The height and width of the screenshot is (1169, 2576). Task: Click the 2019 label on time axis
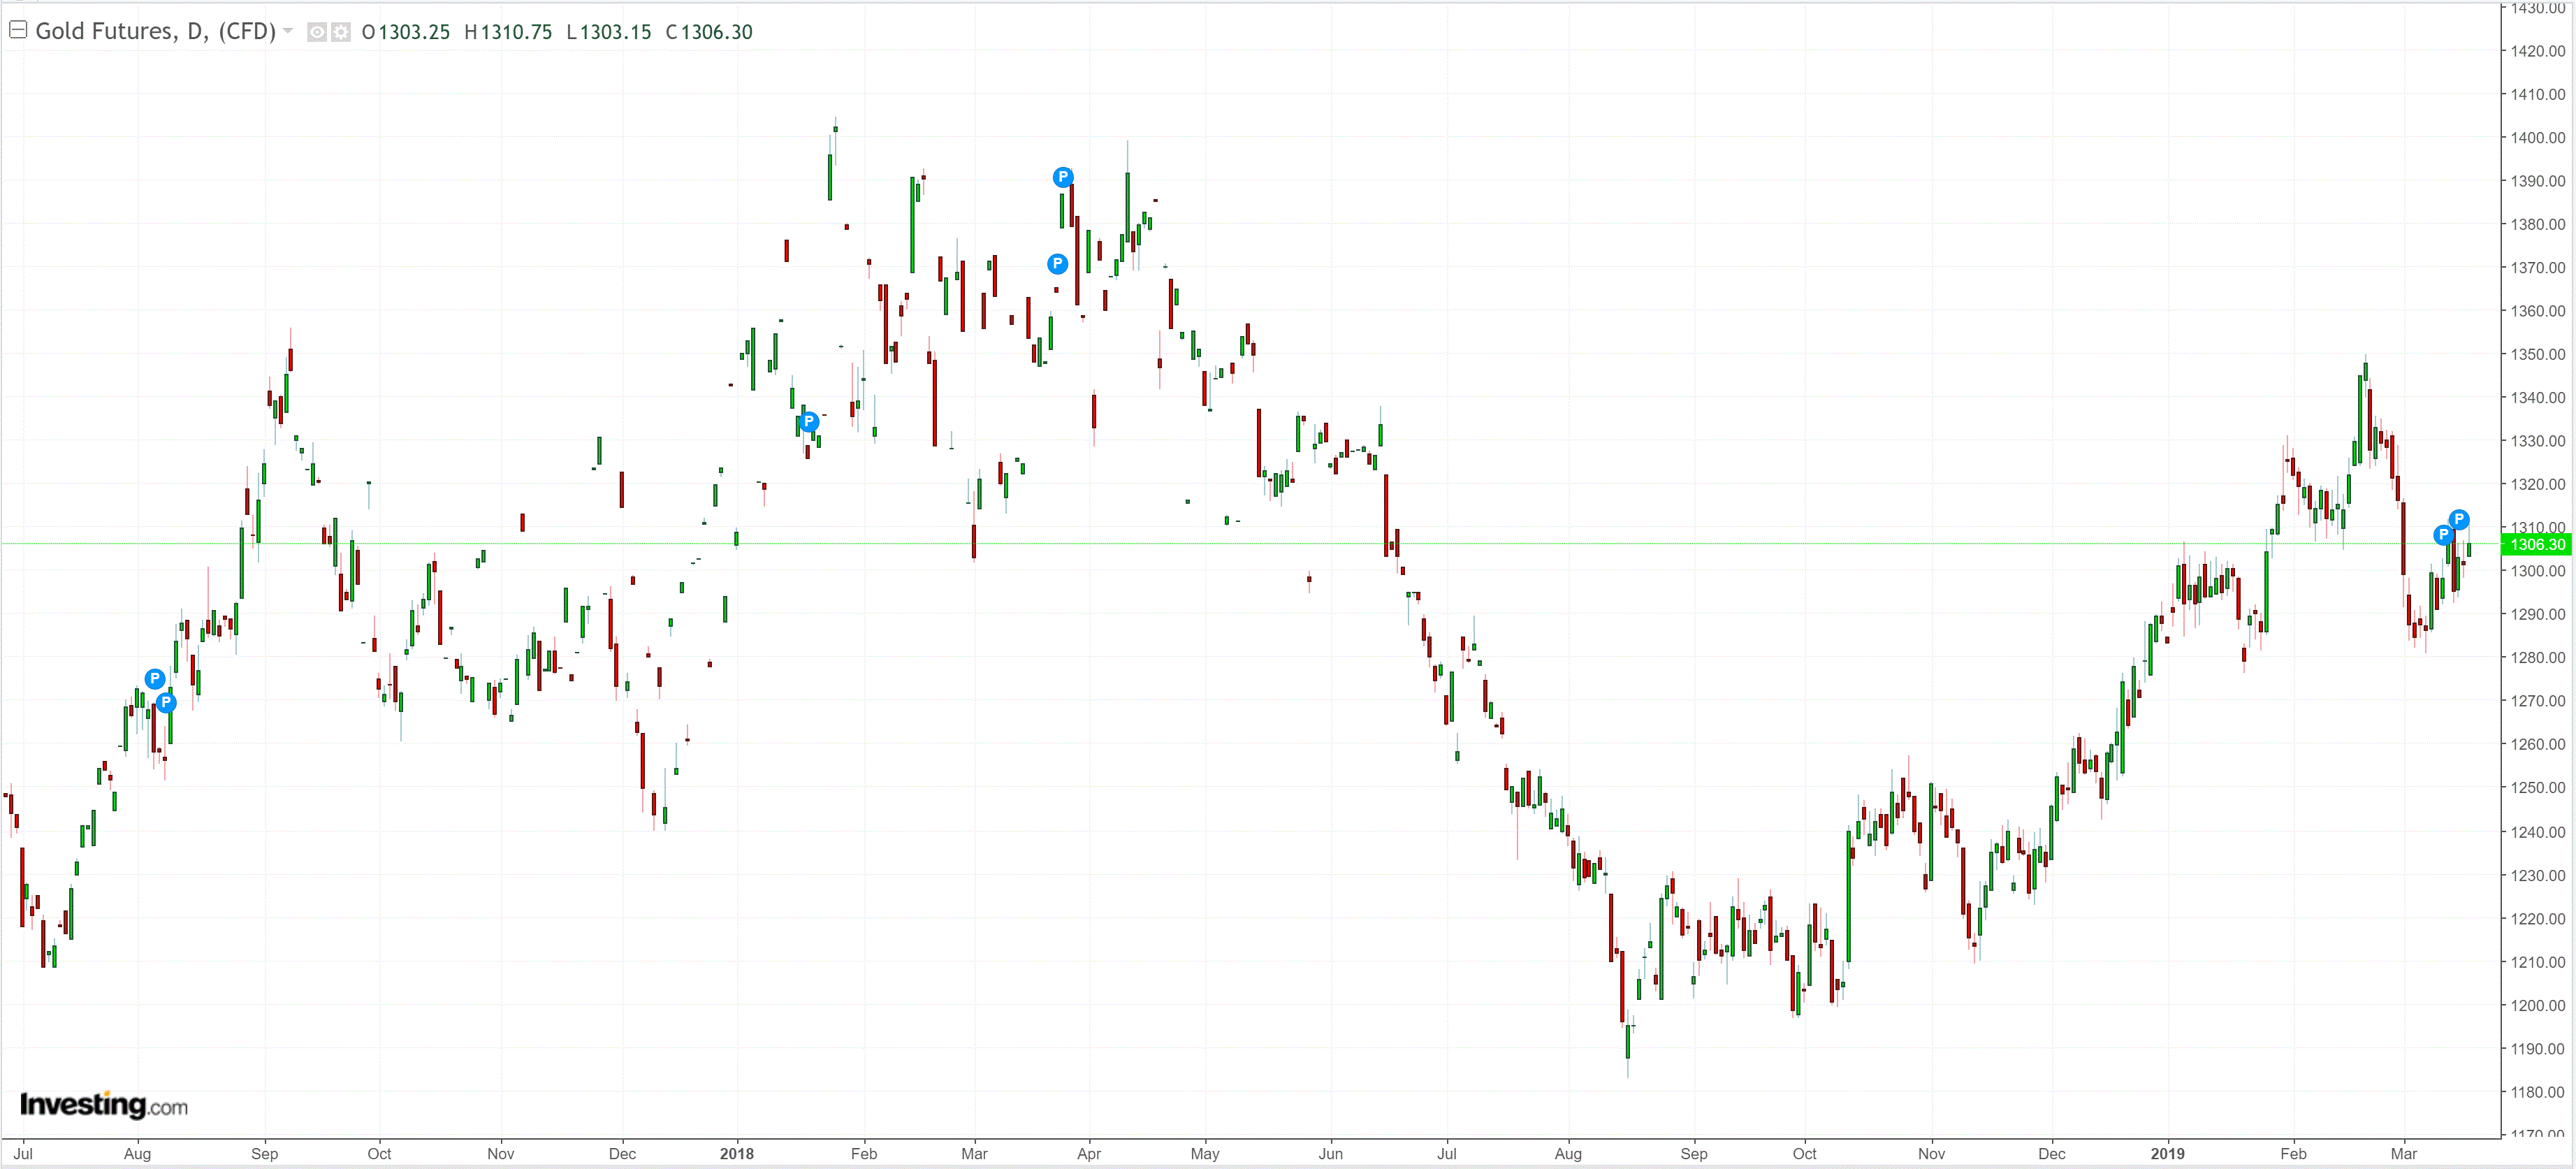point(2167,1153)
